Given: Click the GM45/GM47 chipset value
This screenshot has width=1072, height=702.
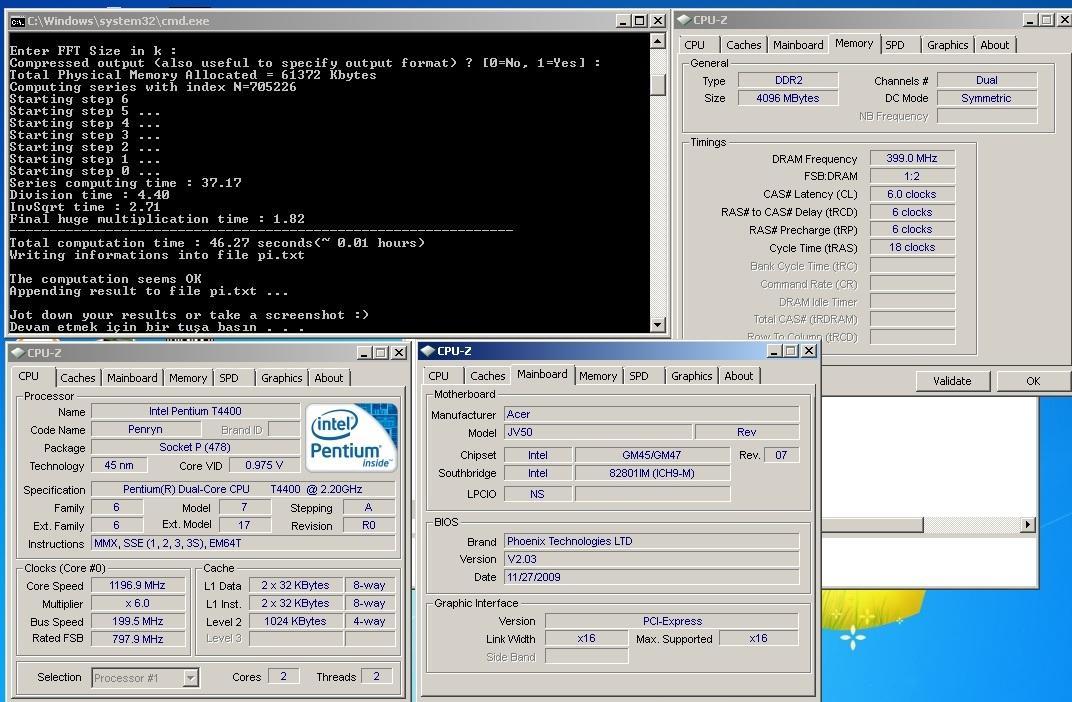Looking at the screenshot, I should [x=652, y=455].
